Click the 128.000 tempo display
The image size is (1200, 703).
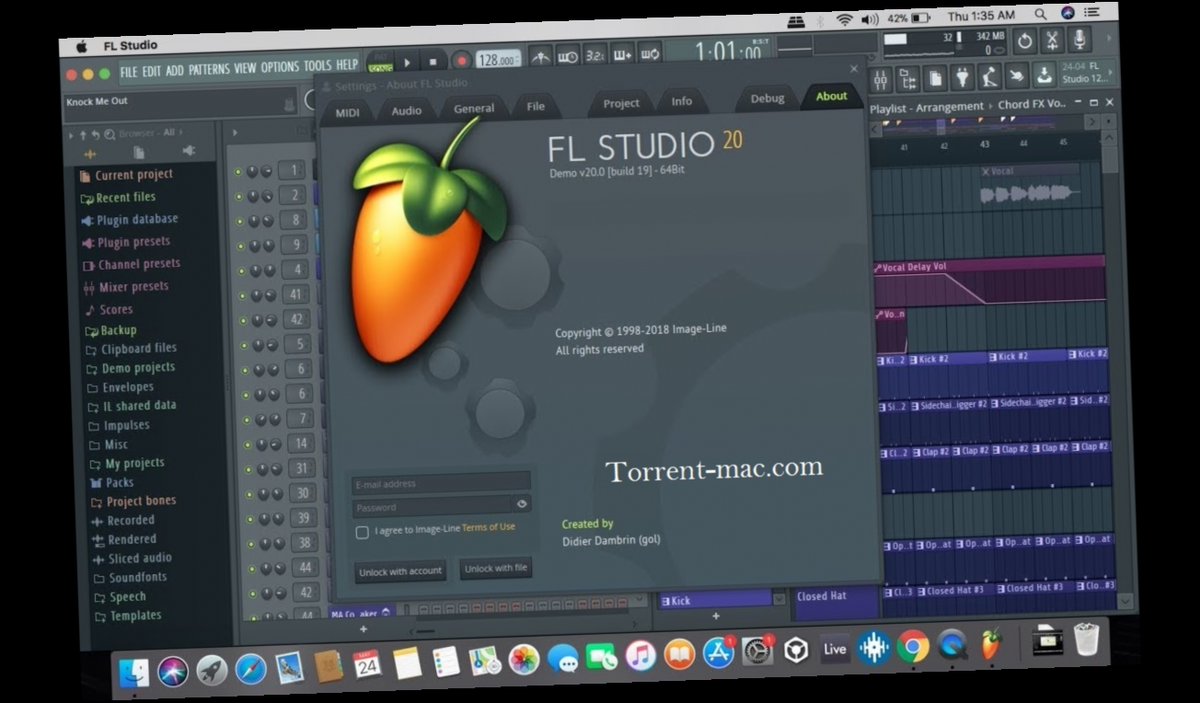tap(499, 59)
